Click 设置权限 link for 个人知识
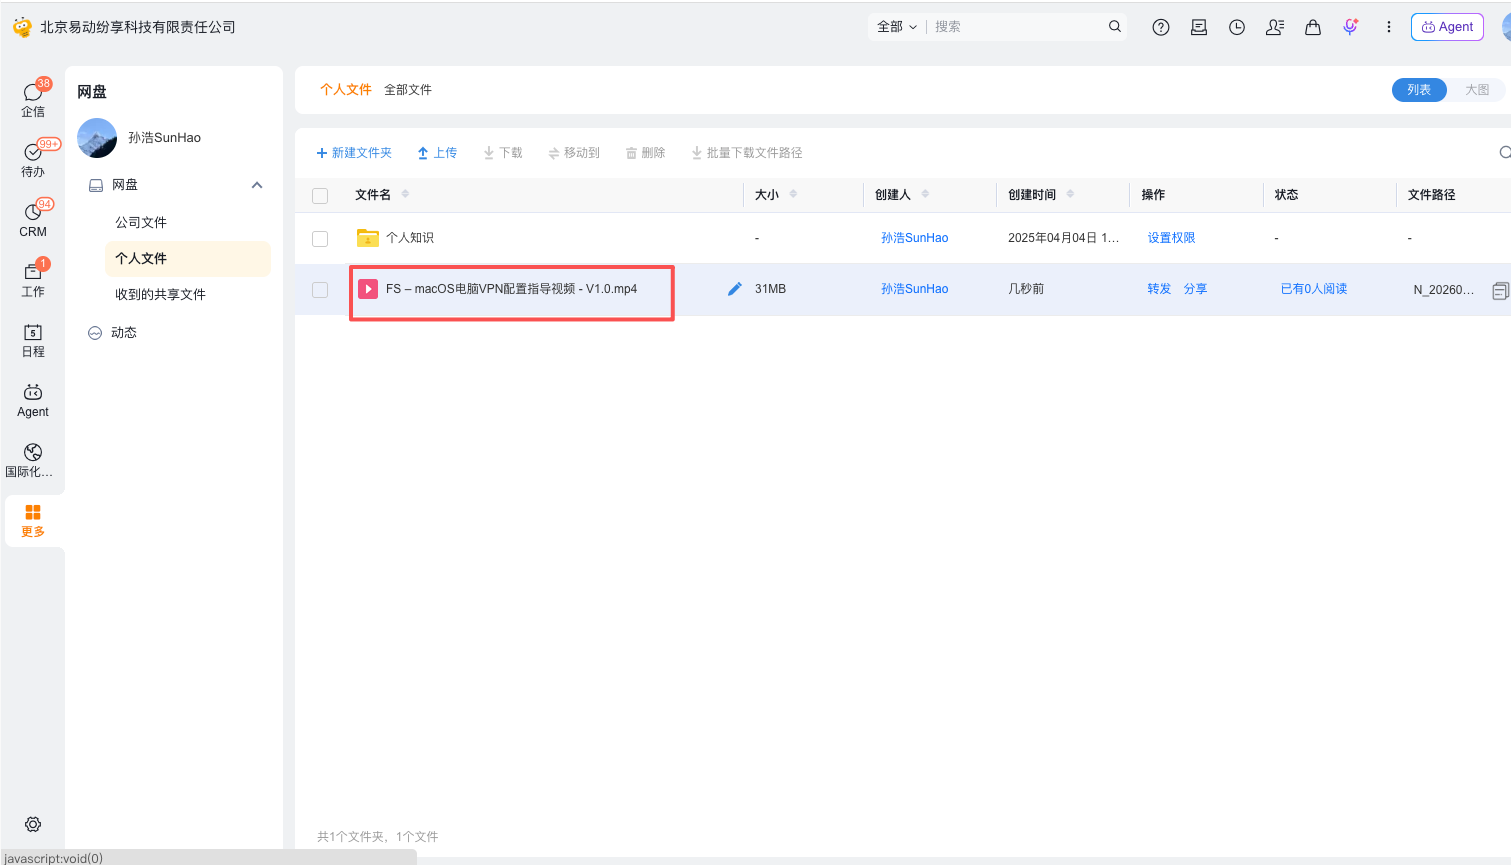Viewport: 1511px width, 865px height. (x=1171, y=238)
